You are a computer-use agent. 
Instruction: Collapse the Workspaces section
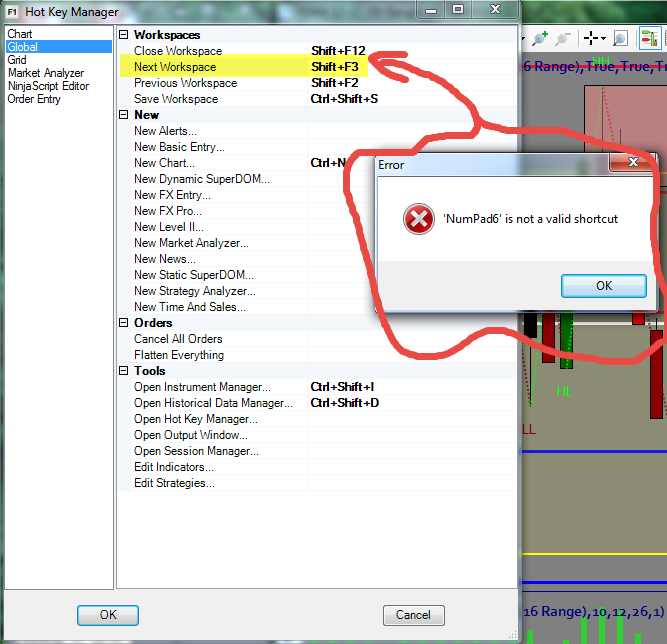123,34
